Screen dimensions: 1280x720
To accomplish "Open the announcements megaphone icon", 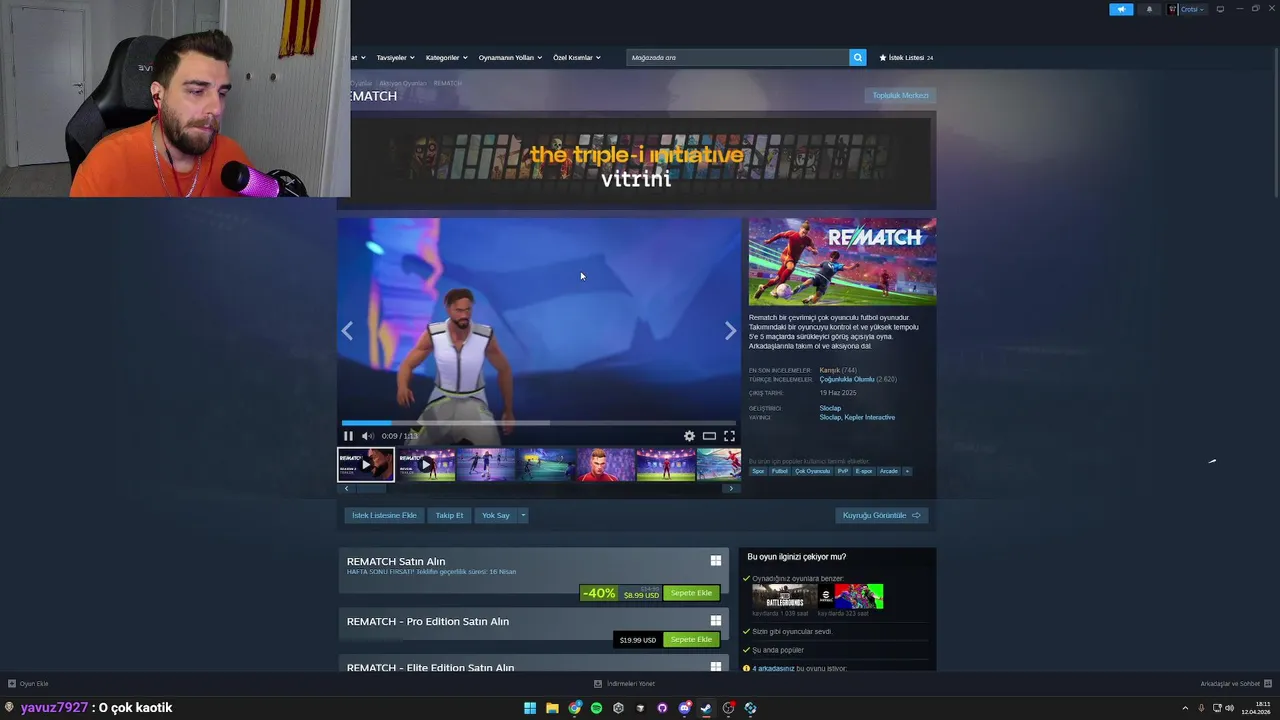I will (1121, 9).
